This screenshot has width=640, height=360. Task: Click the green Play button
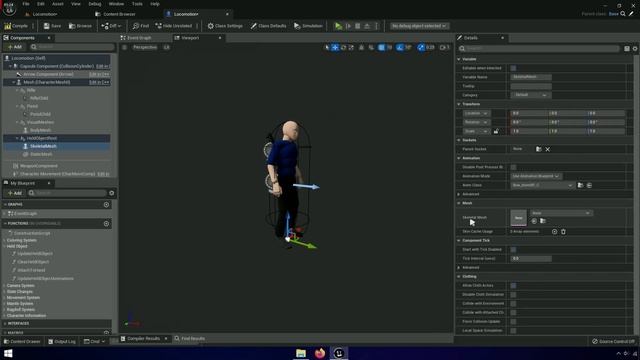pyautogui.click(x=338, y=26)
